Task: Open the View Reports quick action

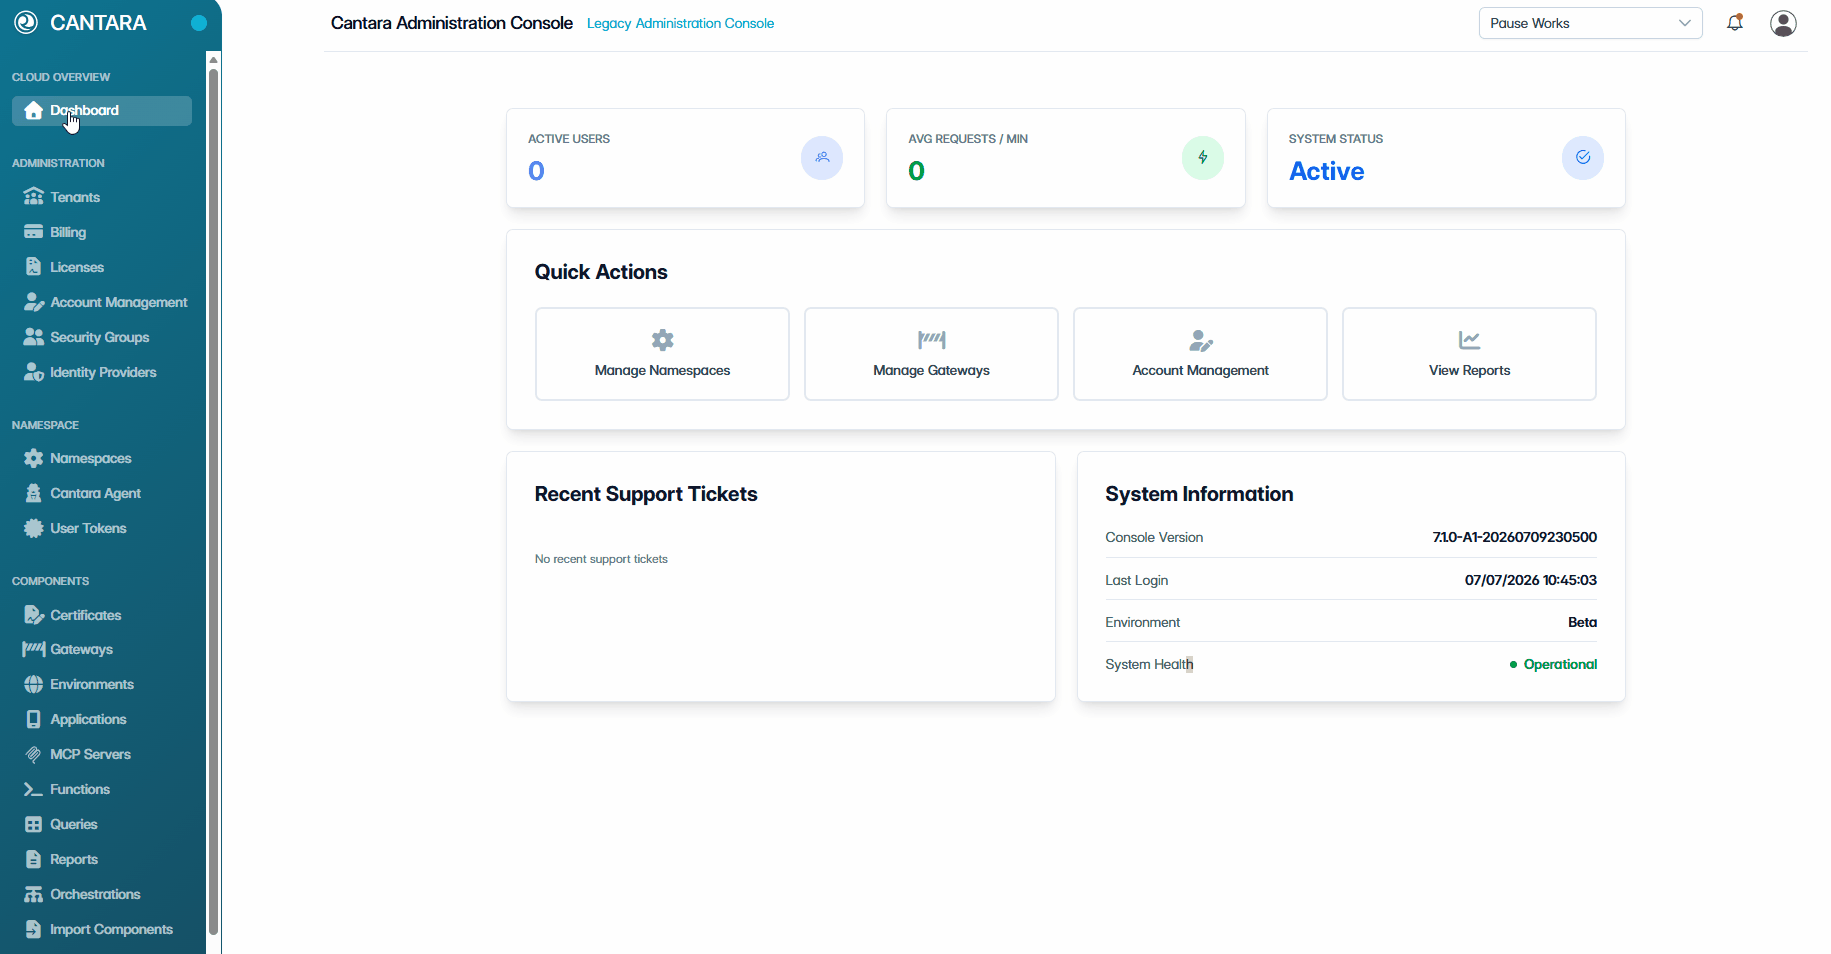Action: 1469,354
